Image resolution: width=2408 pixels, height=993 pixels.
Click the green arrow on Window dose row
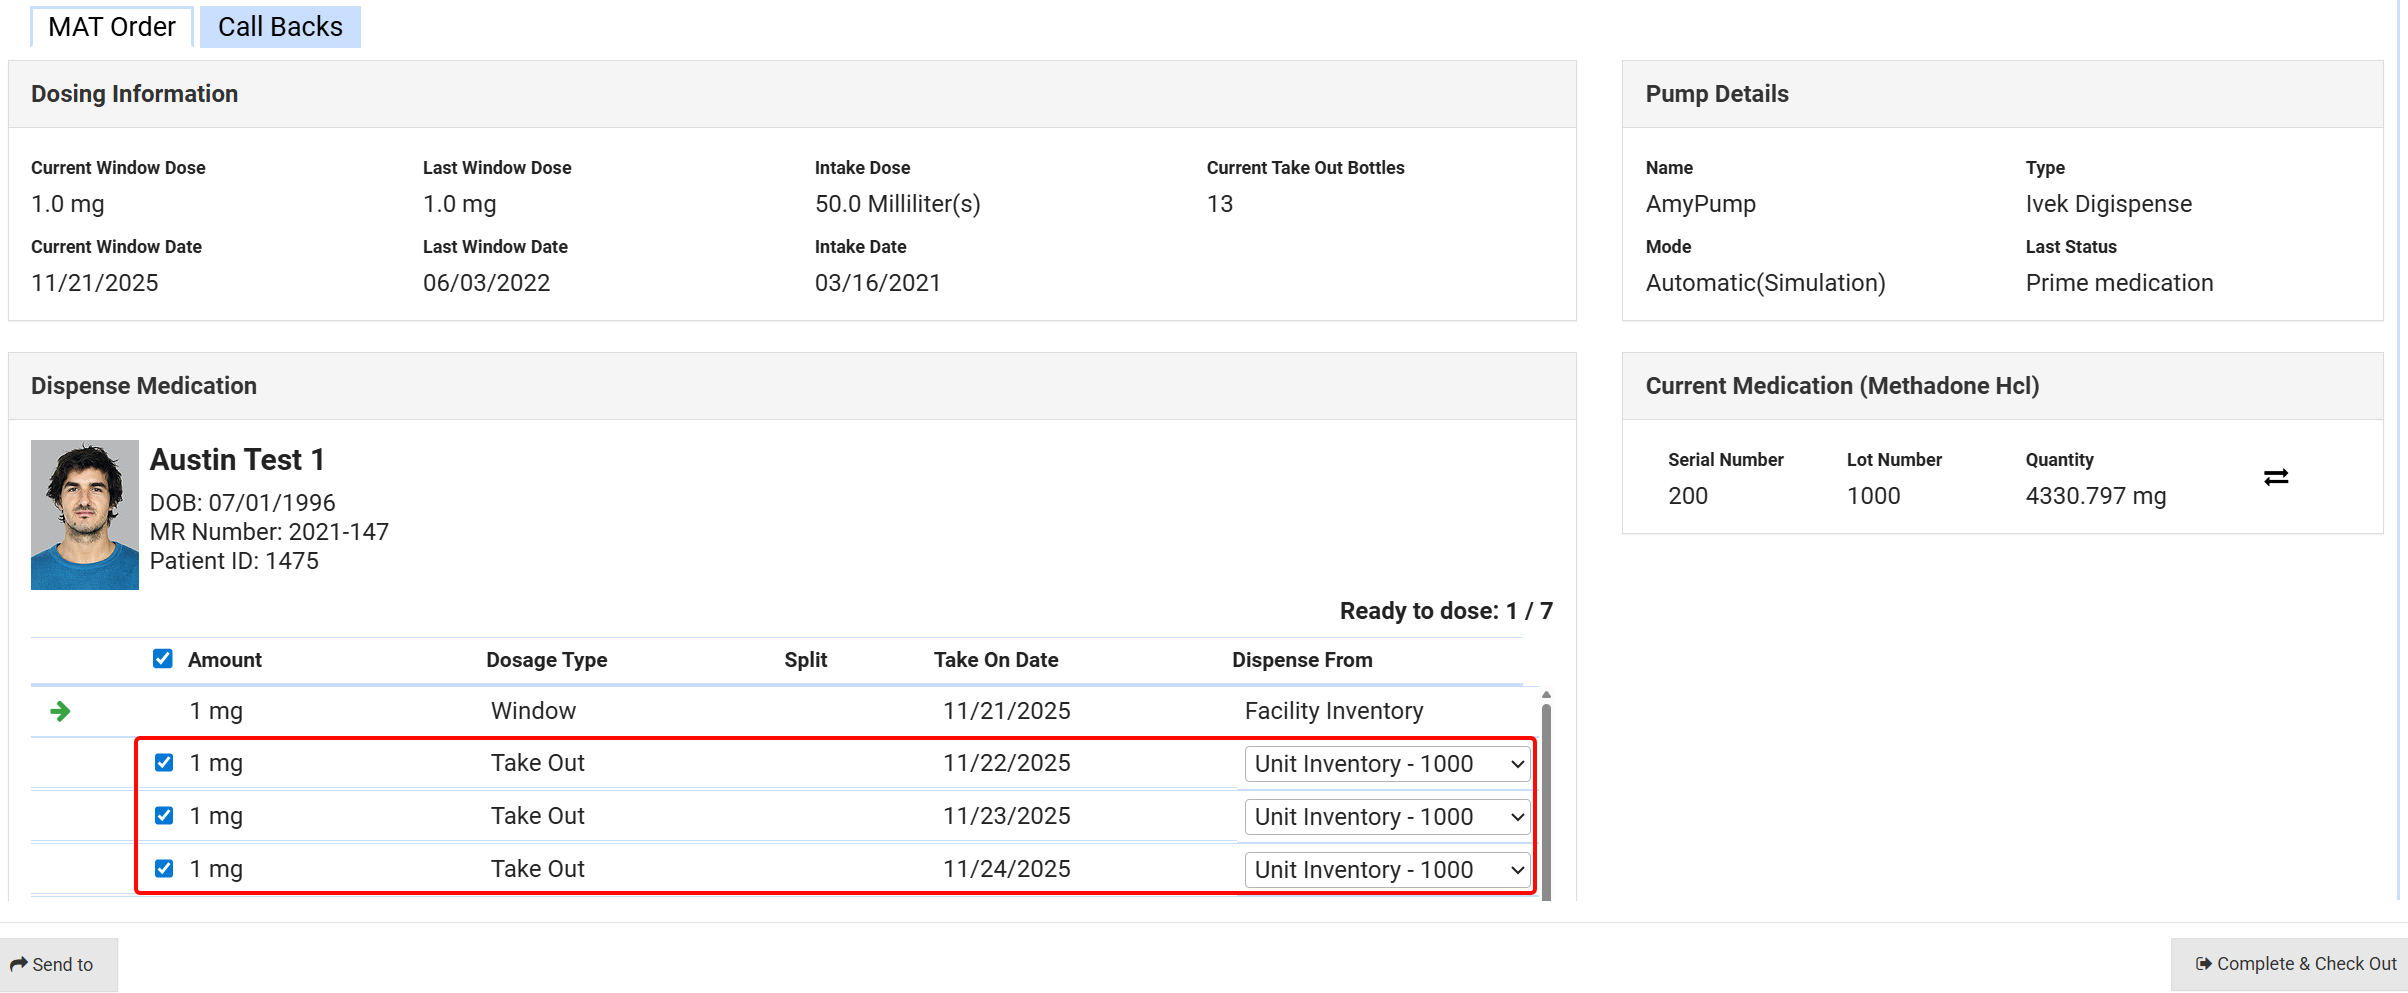click(60, 711)
